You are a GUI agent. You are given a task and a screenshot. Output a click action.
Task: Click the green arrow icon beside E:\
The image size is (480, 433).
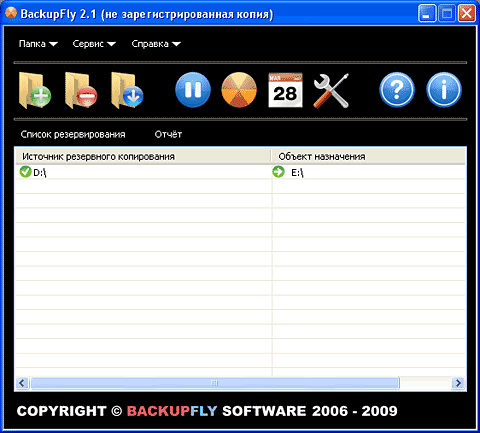click(x=278, y=172)
